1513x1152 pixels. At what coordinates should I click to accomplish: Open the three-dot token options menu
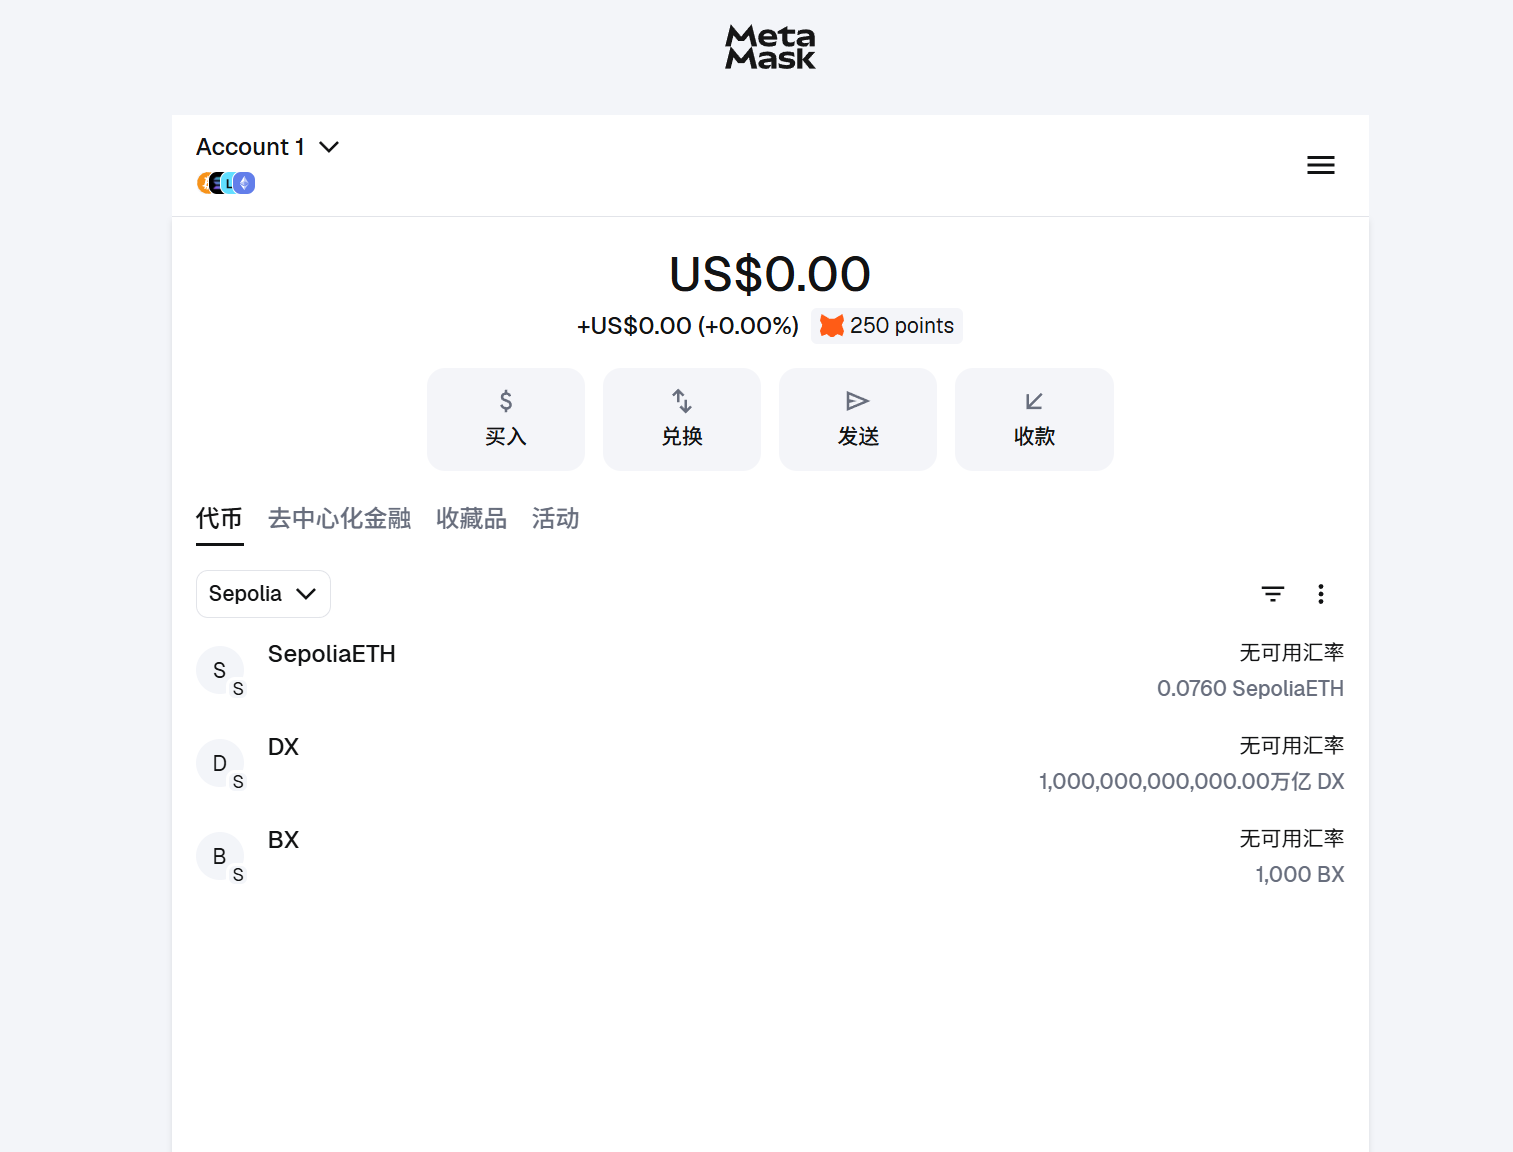click(x=1320, y=594)
